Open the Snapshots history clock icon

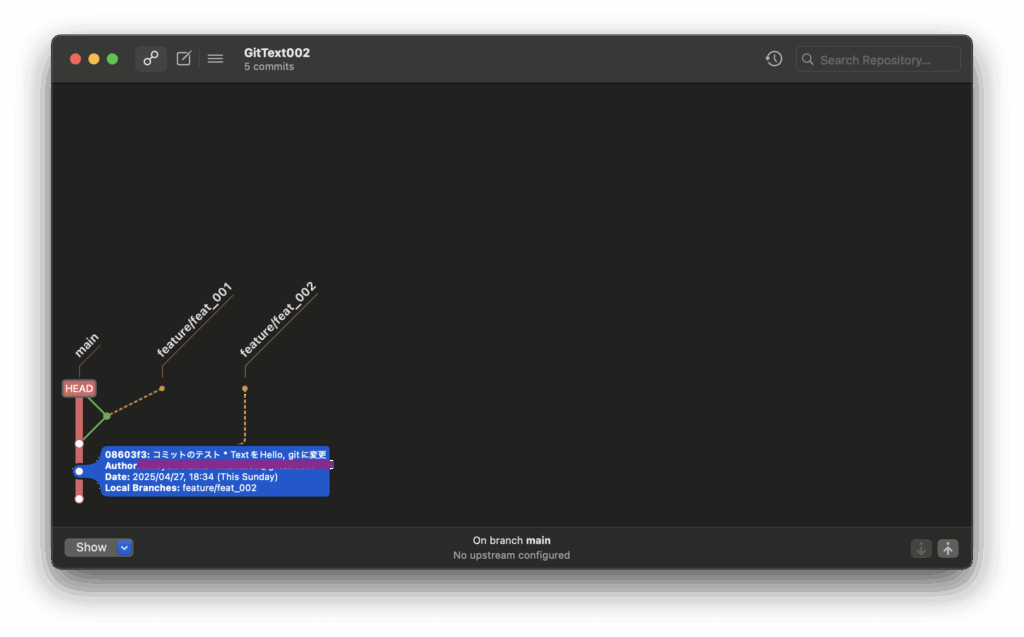(x=774, y=59)
